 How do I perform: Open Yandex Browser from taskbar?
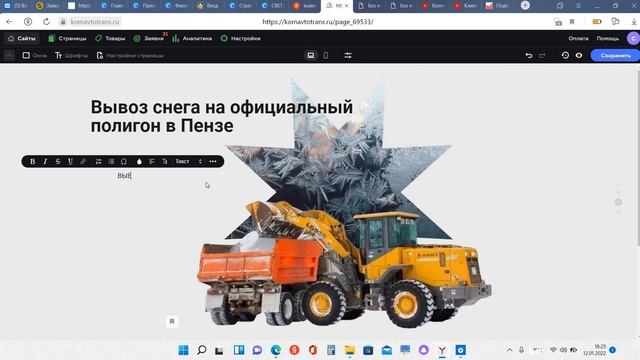pos(442,350)
